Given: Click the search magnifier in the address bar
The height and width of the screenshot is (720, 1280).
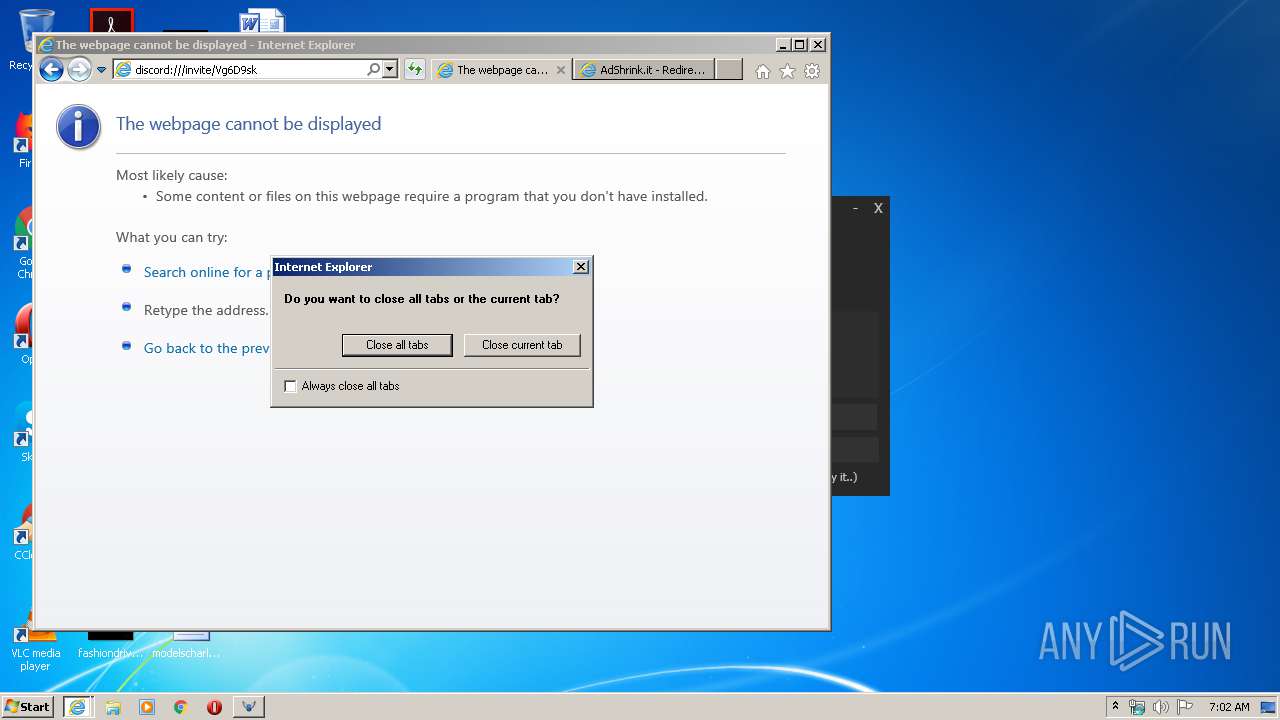Looking at the screenshot, I should 374,70.
